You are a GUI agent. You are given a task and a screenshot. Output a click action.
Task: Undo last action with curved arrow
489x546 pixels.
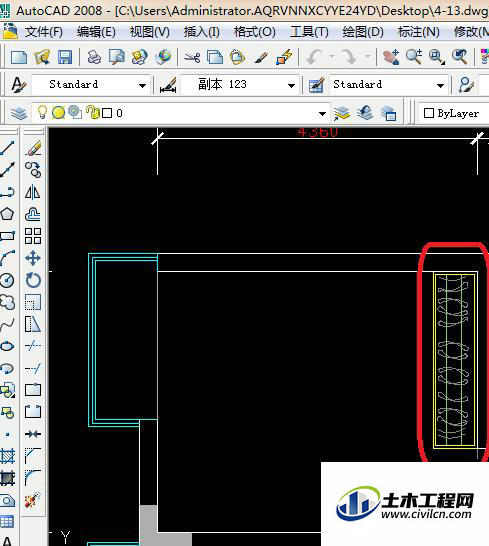tap(314, 57)
